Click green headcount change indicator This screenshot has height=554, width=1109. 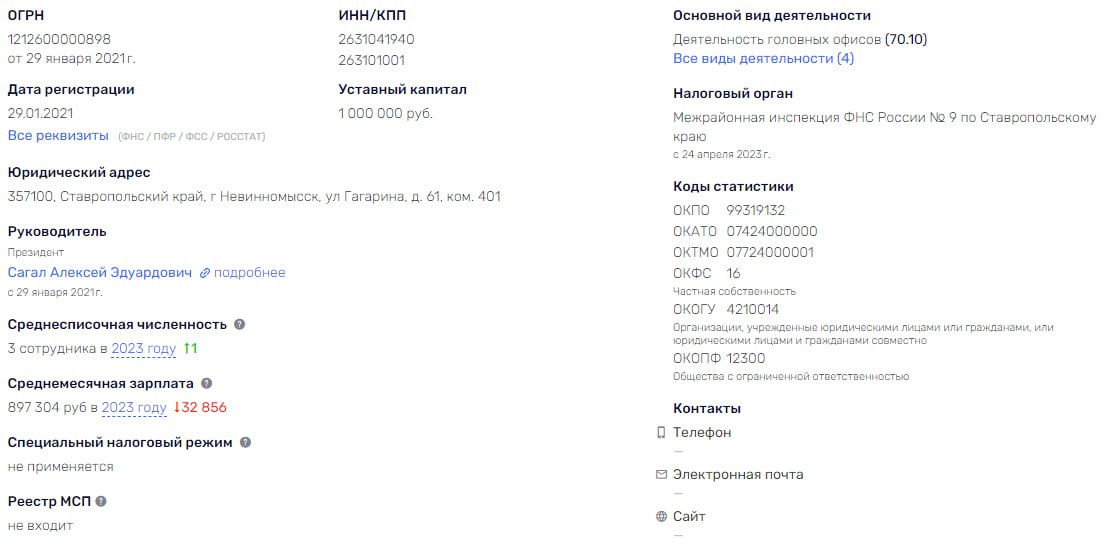(x=190, y=349)
